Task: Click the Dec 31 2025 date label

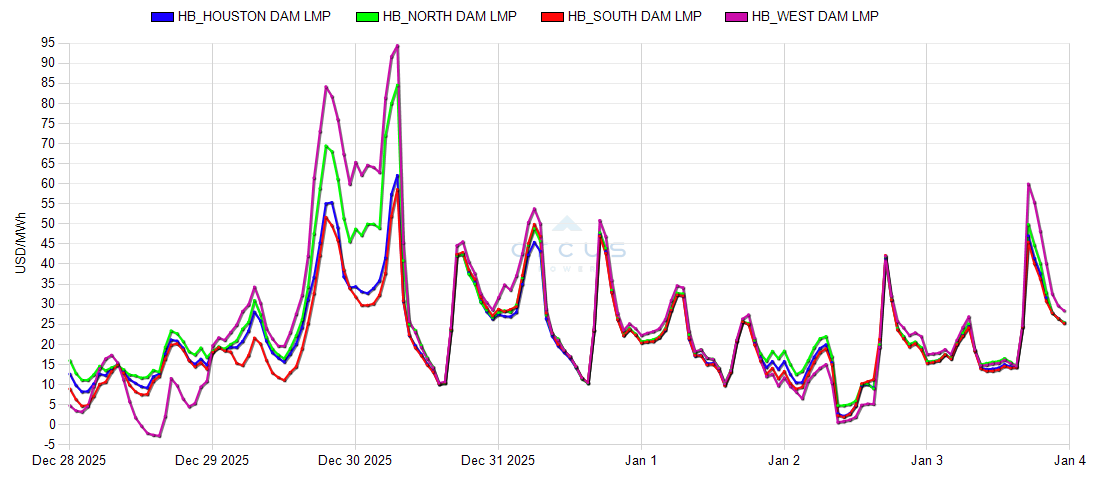Action: coord(498,461)
